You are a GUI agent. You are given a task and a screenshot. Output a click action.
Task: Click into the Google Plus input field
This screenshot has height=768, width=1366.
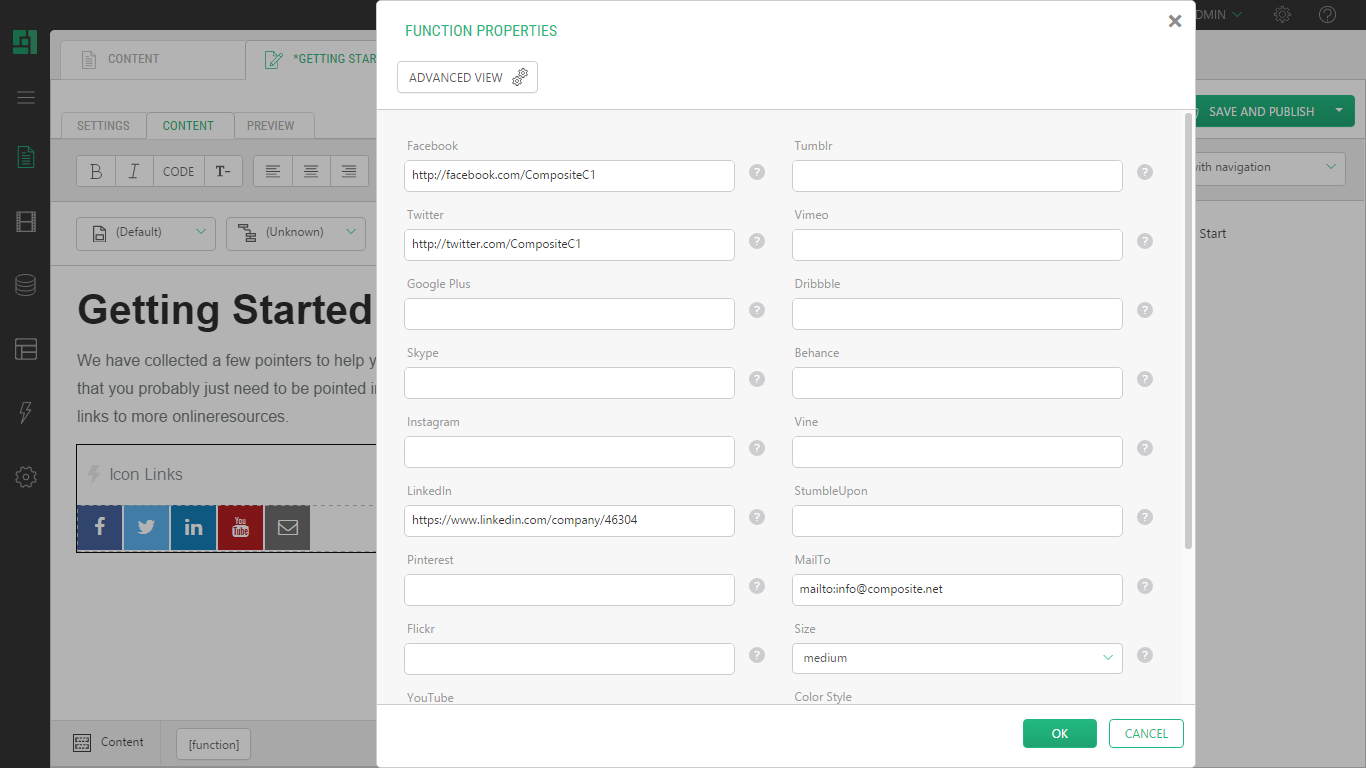569,314
